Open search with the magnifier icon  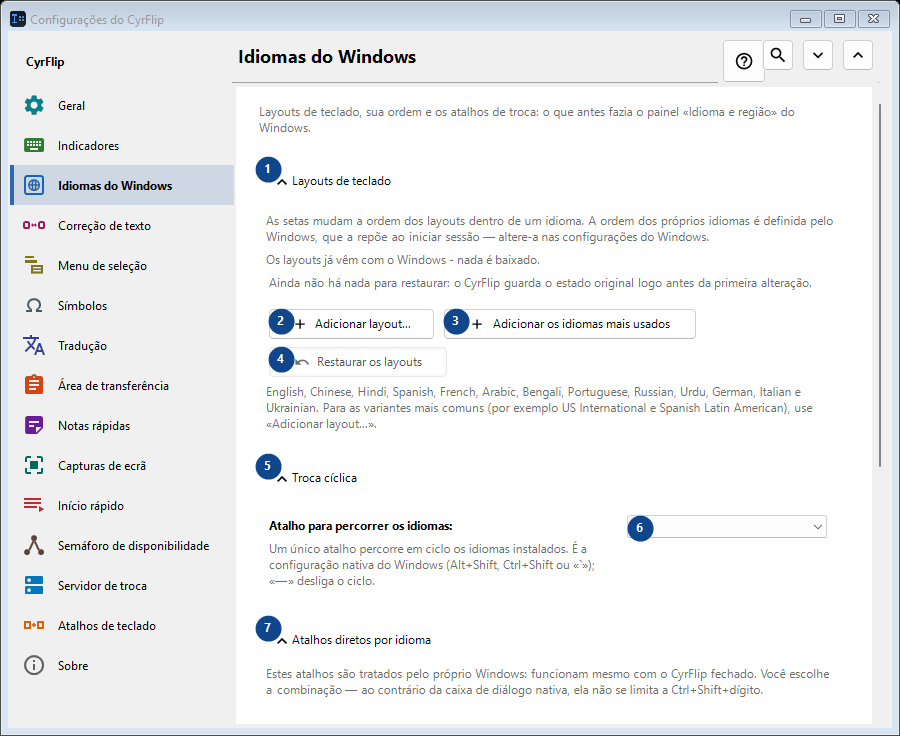click(778, 55)
